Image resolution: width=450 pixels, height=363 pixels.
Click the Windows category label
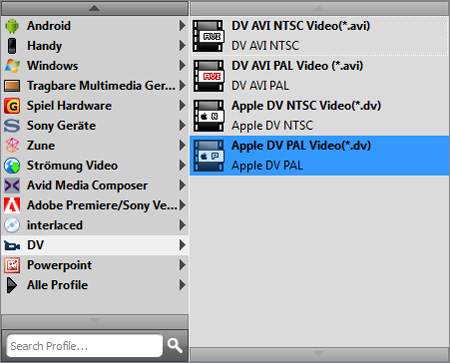(x=53, y=66)
